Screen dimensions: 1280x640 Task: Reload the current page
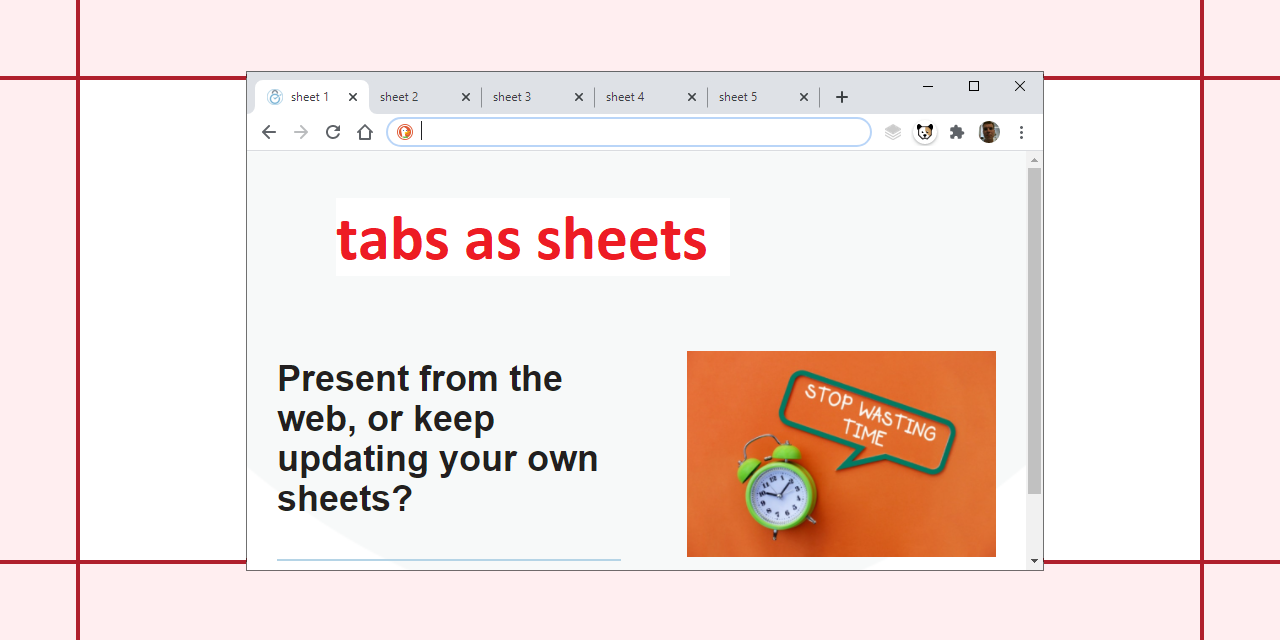(x=332, y=131)
